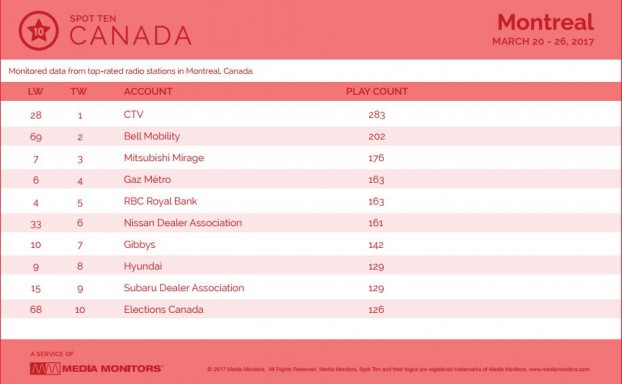Screen dimensions: 622x384
Task: Click the Spot Ten star logo
Action: click(38, 31)
